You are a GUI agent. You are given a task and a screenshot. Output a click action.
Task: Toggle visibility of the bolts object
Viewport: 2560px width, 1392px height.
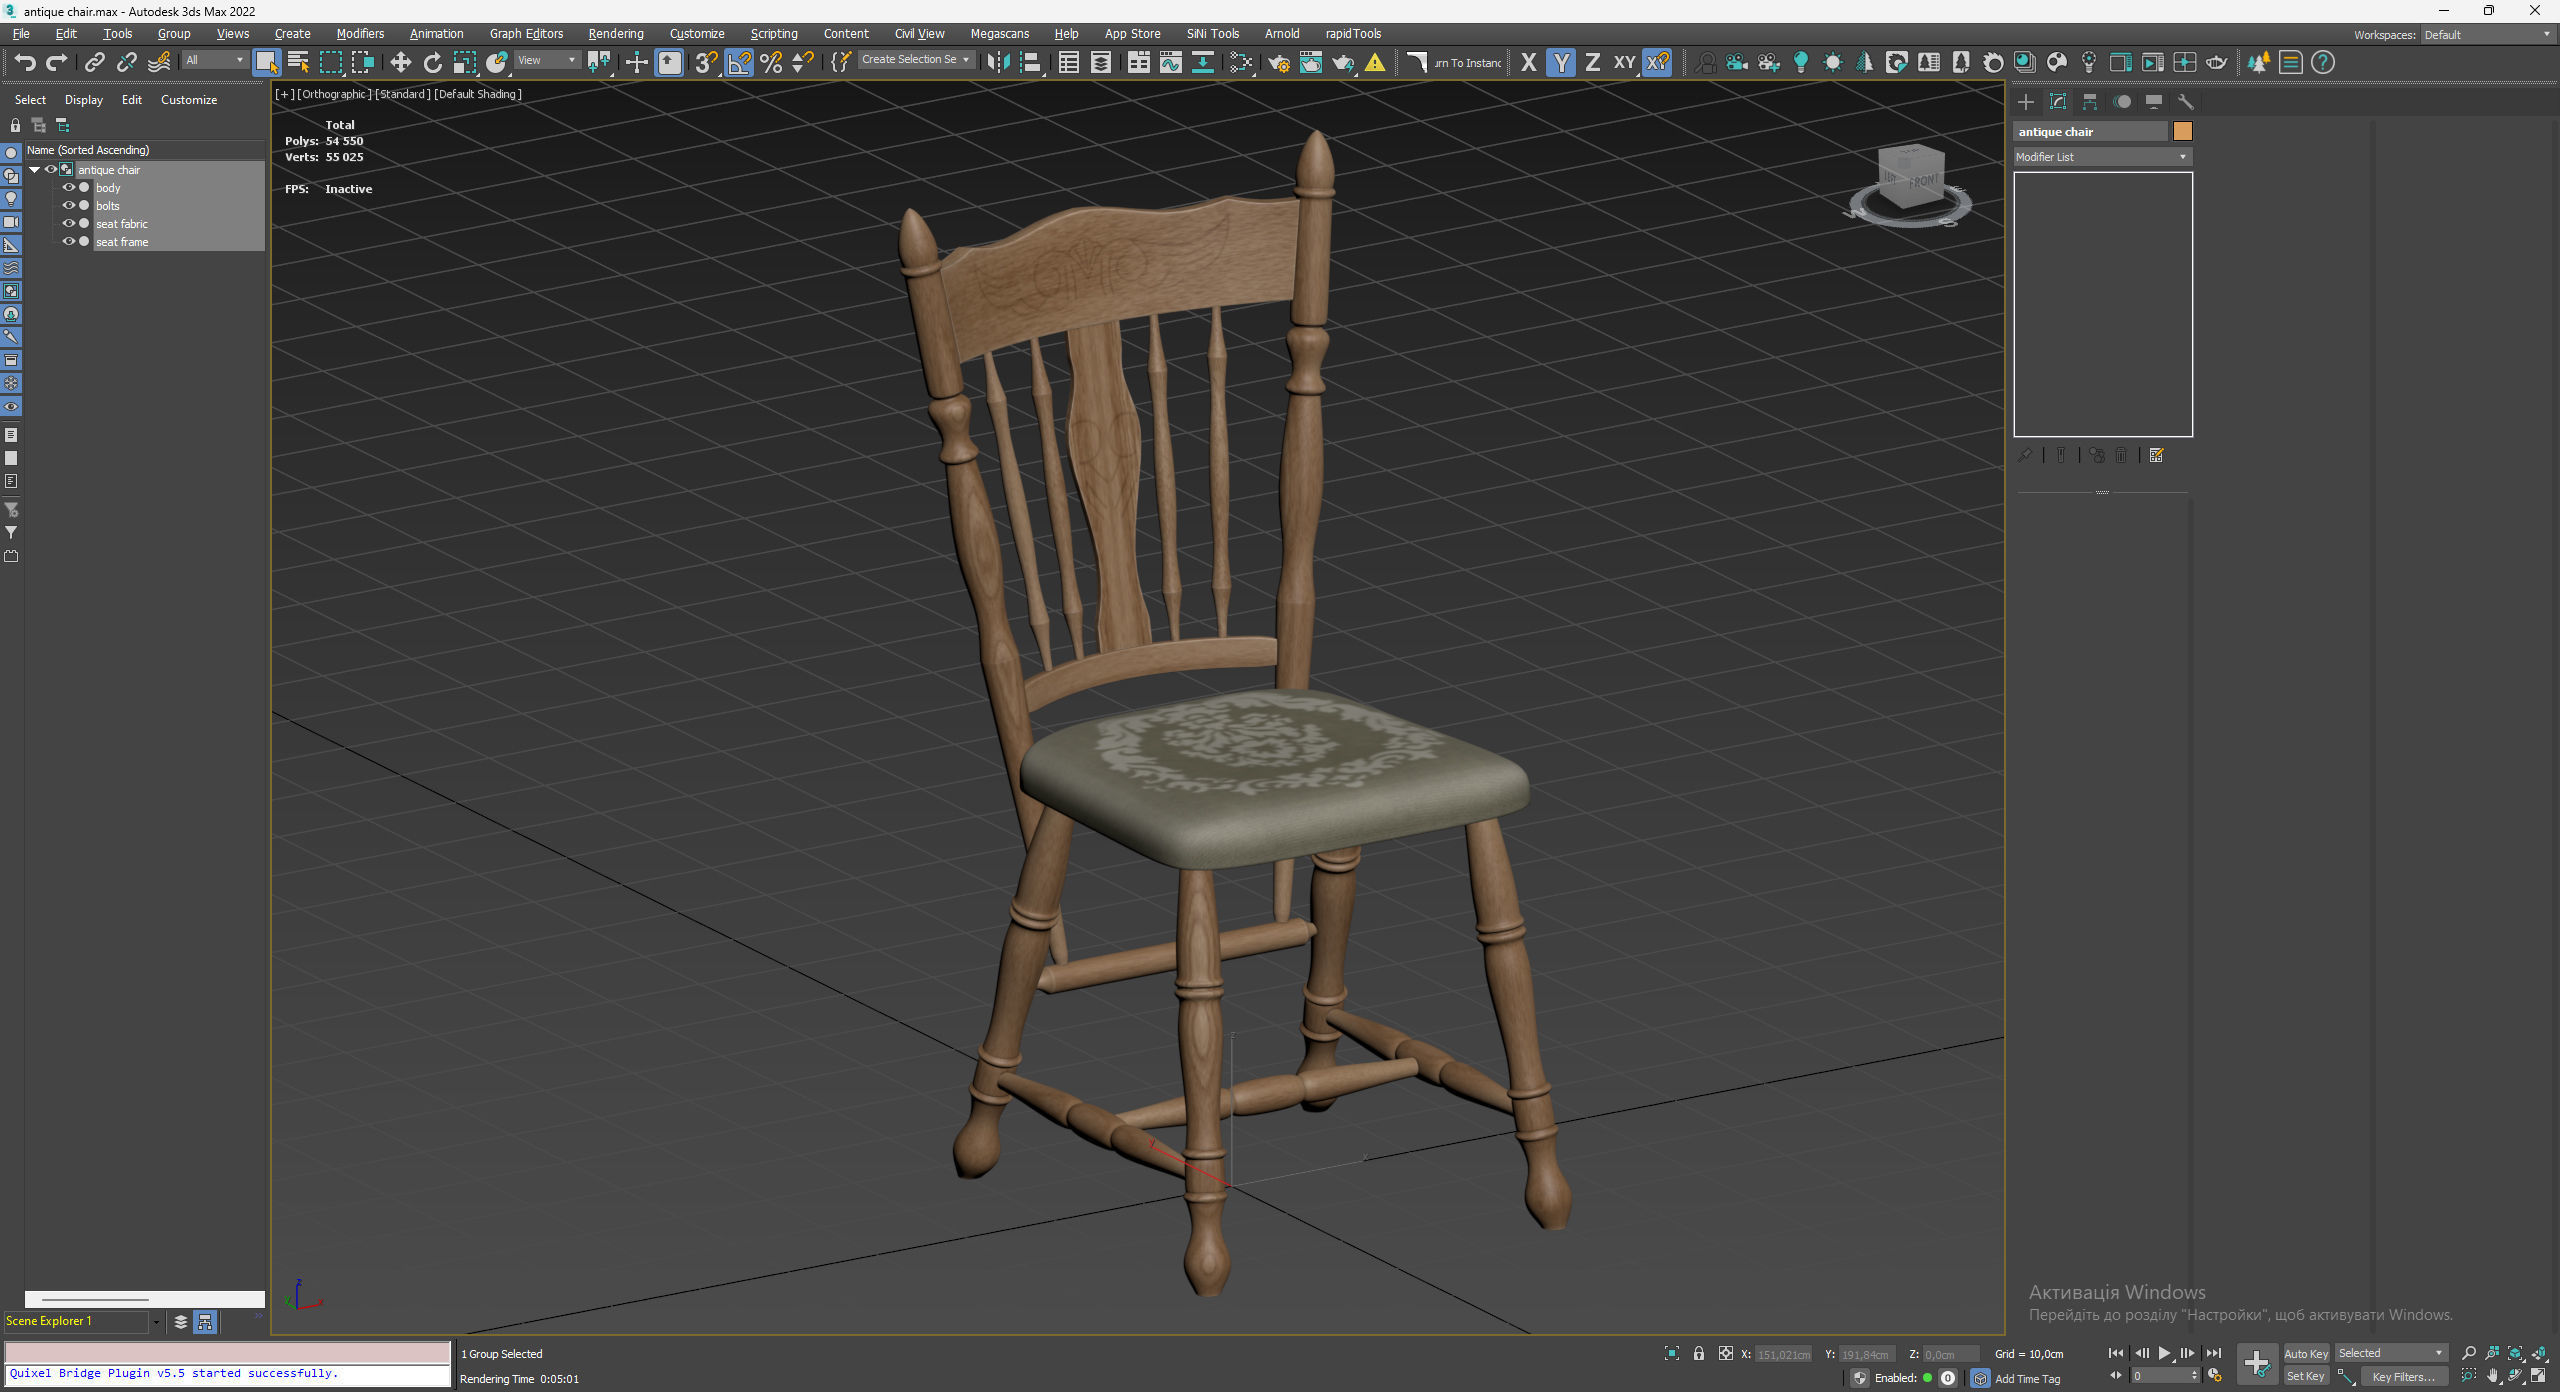(x=69, y=206)
